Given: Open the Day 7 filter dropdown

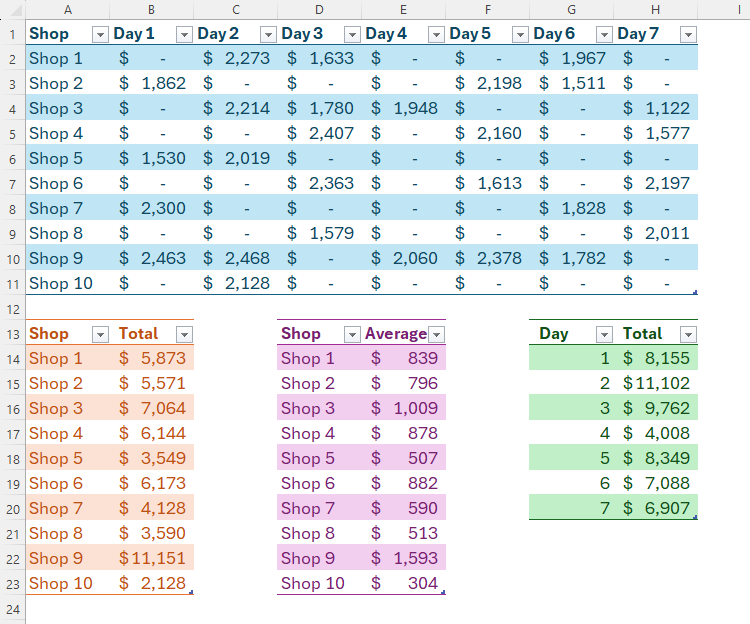Looking at the screenshot, I should click(688, 34).
